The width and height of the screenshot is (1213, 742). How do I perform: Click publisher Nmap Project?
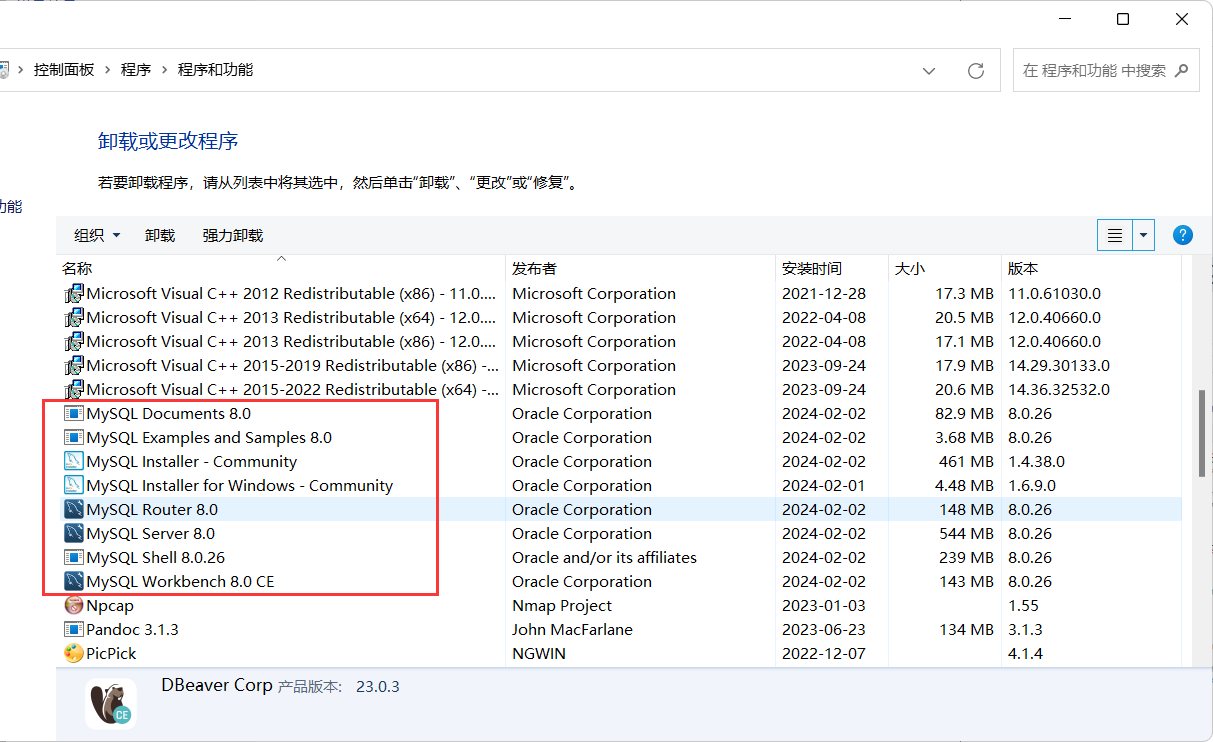pos(562,605)
